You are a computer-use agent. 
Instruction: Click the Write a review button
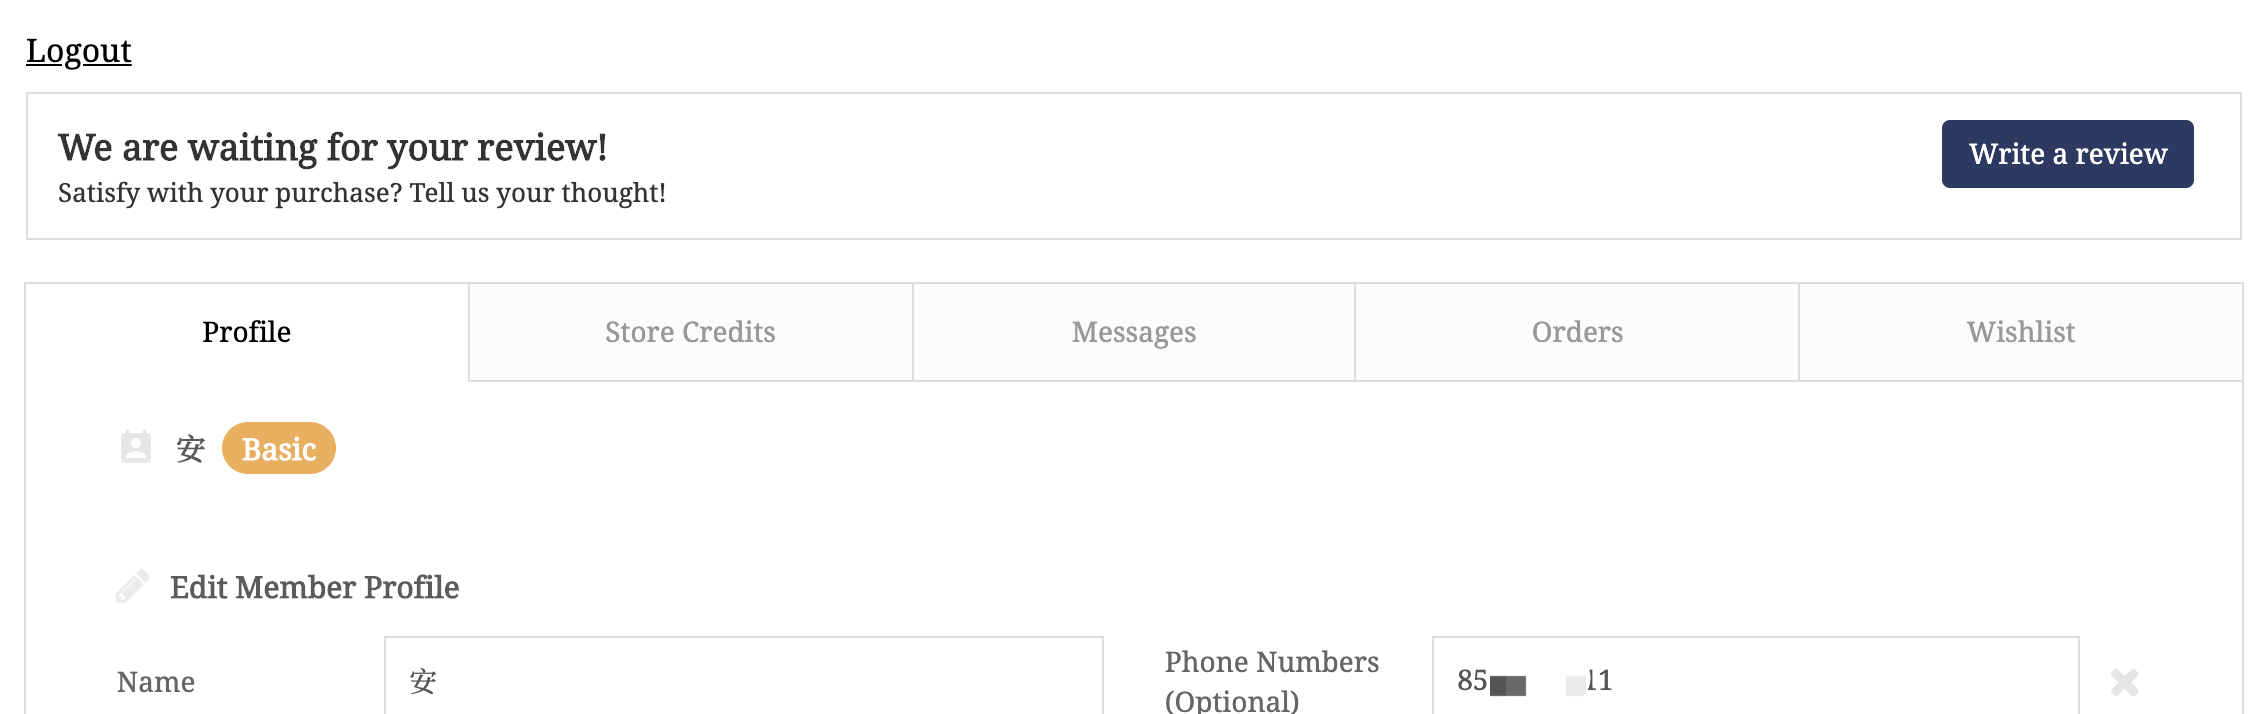tap(2067, 154)
